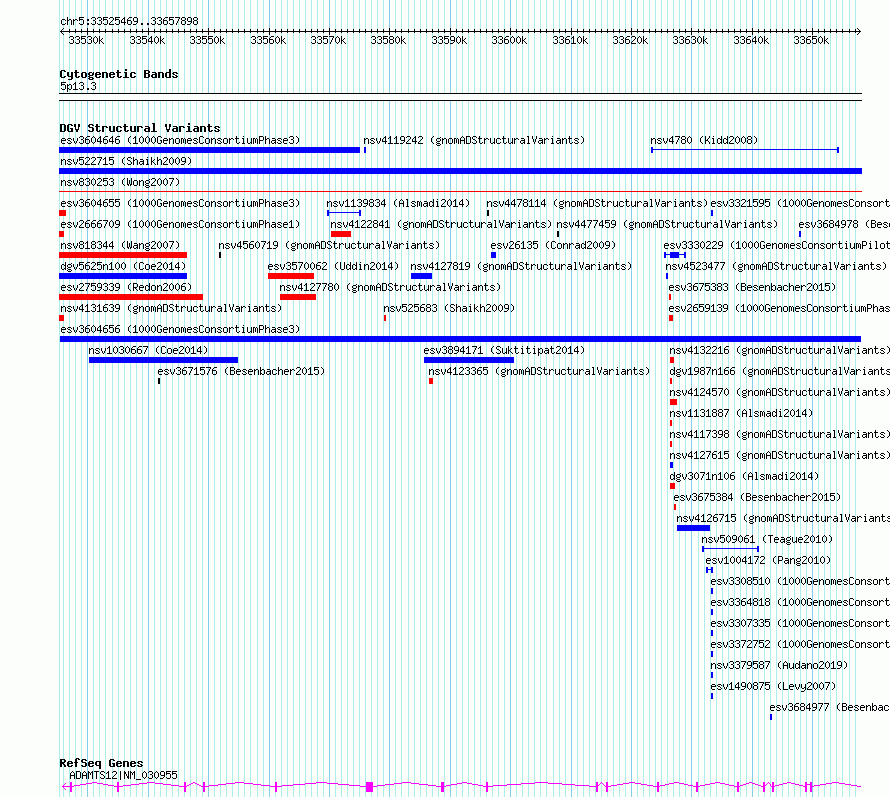This screenshot has width=890, height=797.
Task: Click the chr5:33525469..33657898 coordinate text
Action: tap(129, 21)
